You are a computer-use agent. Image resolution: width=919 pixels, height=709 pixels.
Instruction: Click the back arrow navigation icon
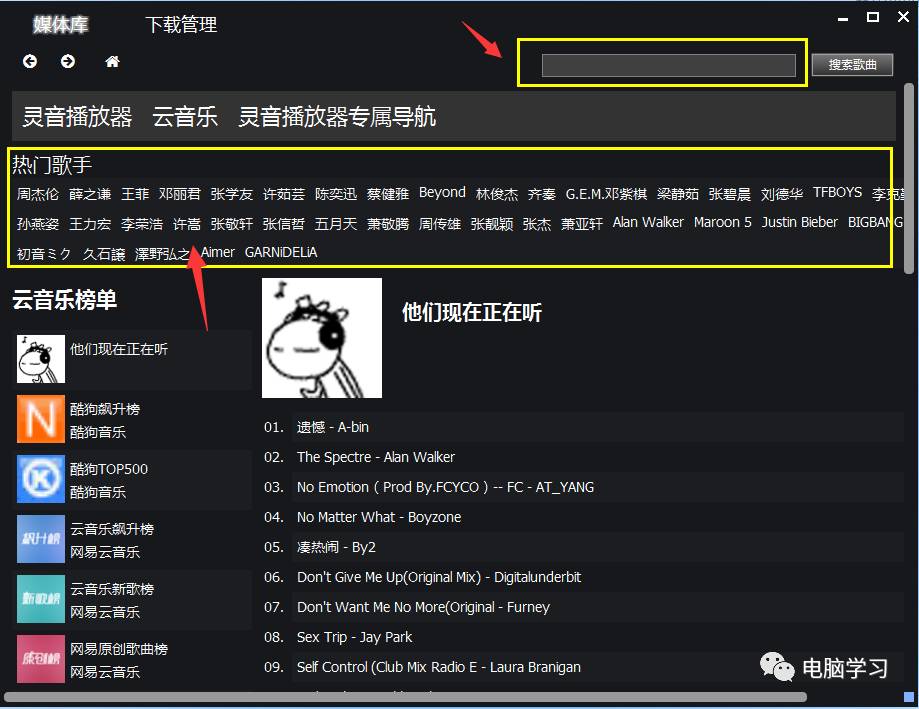30,61
